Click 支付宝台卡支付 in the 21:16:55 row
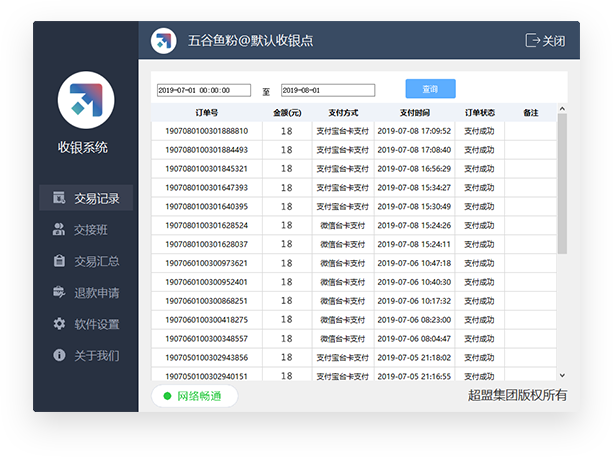The width and height of the screenshot is (613, 457). click(x=342, y=376)
